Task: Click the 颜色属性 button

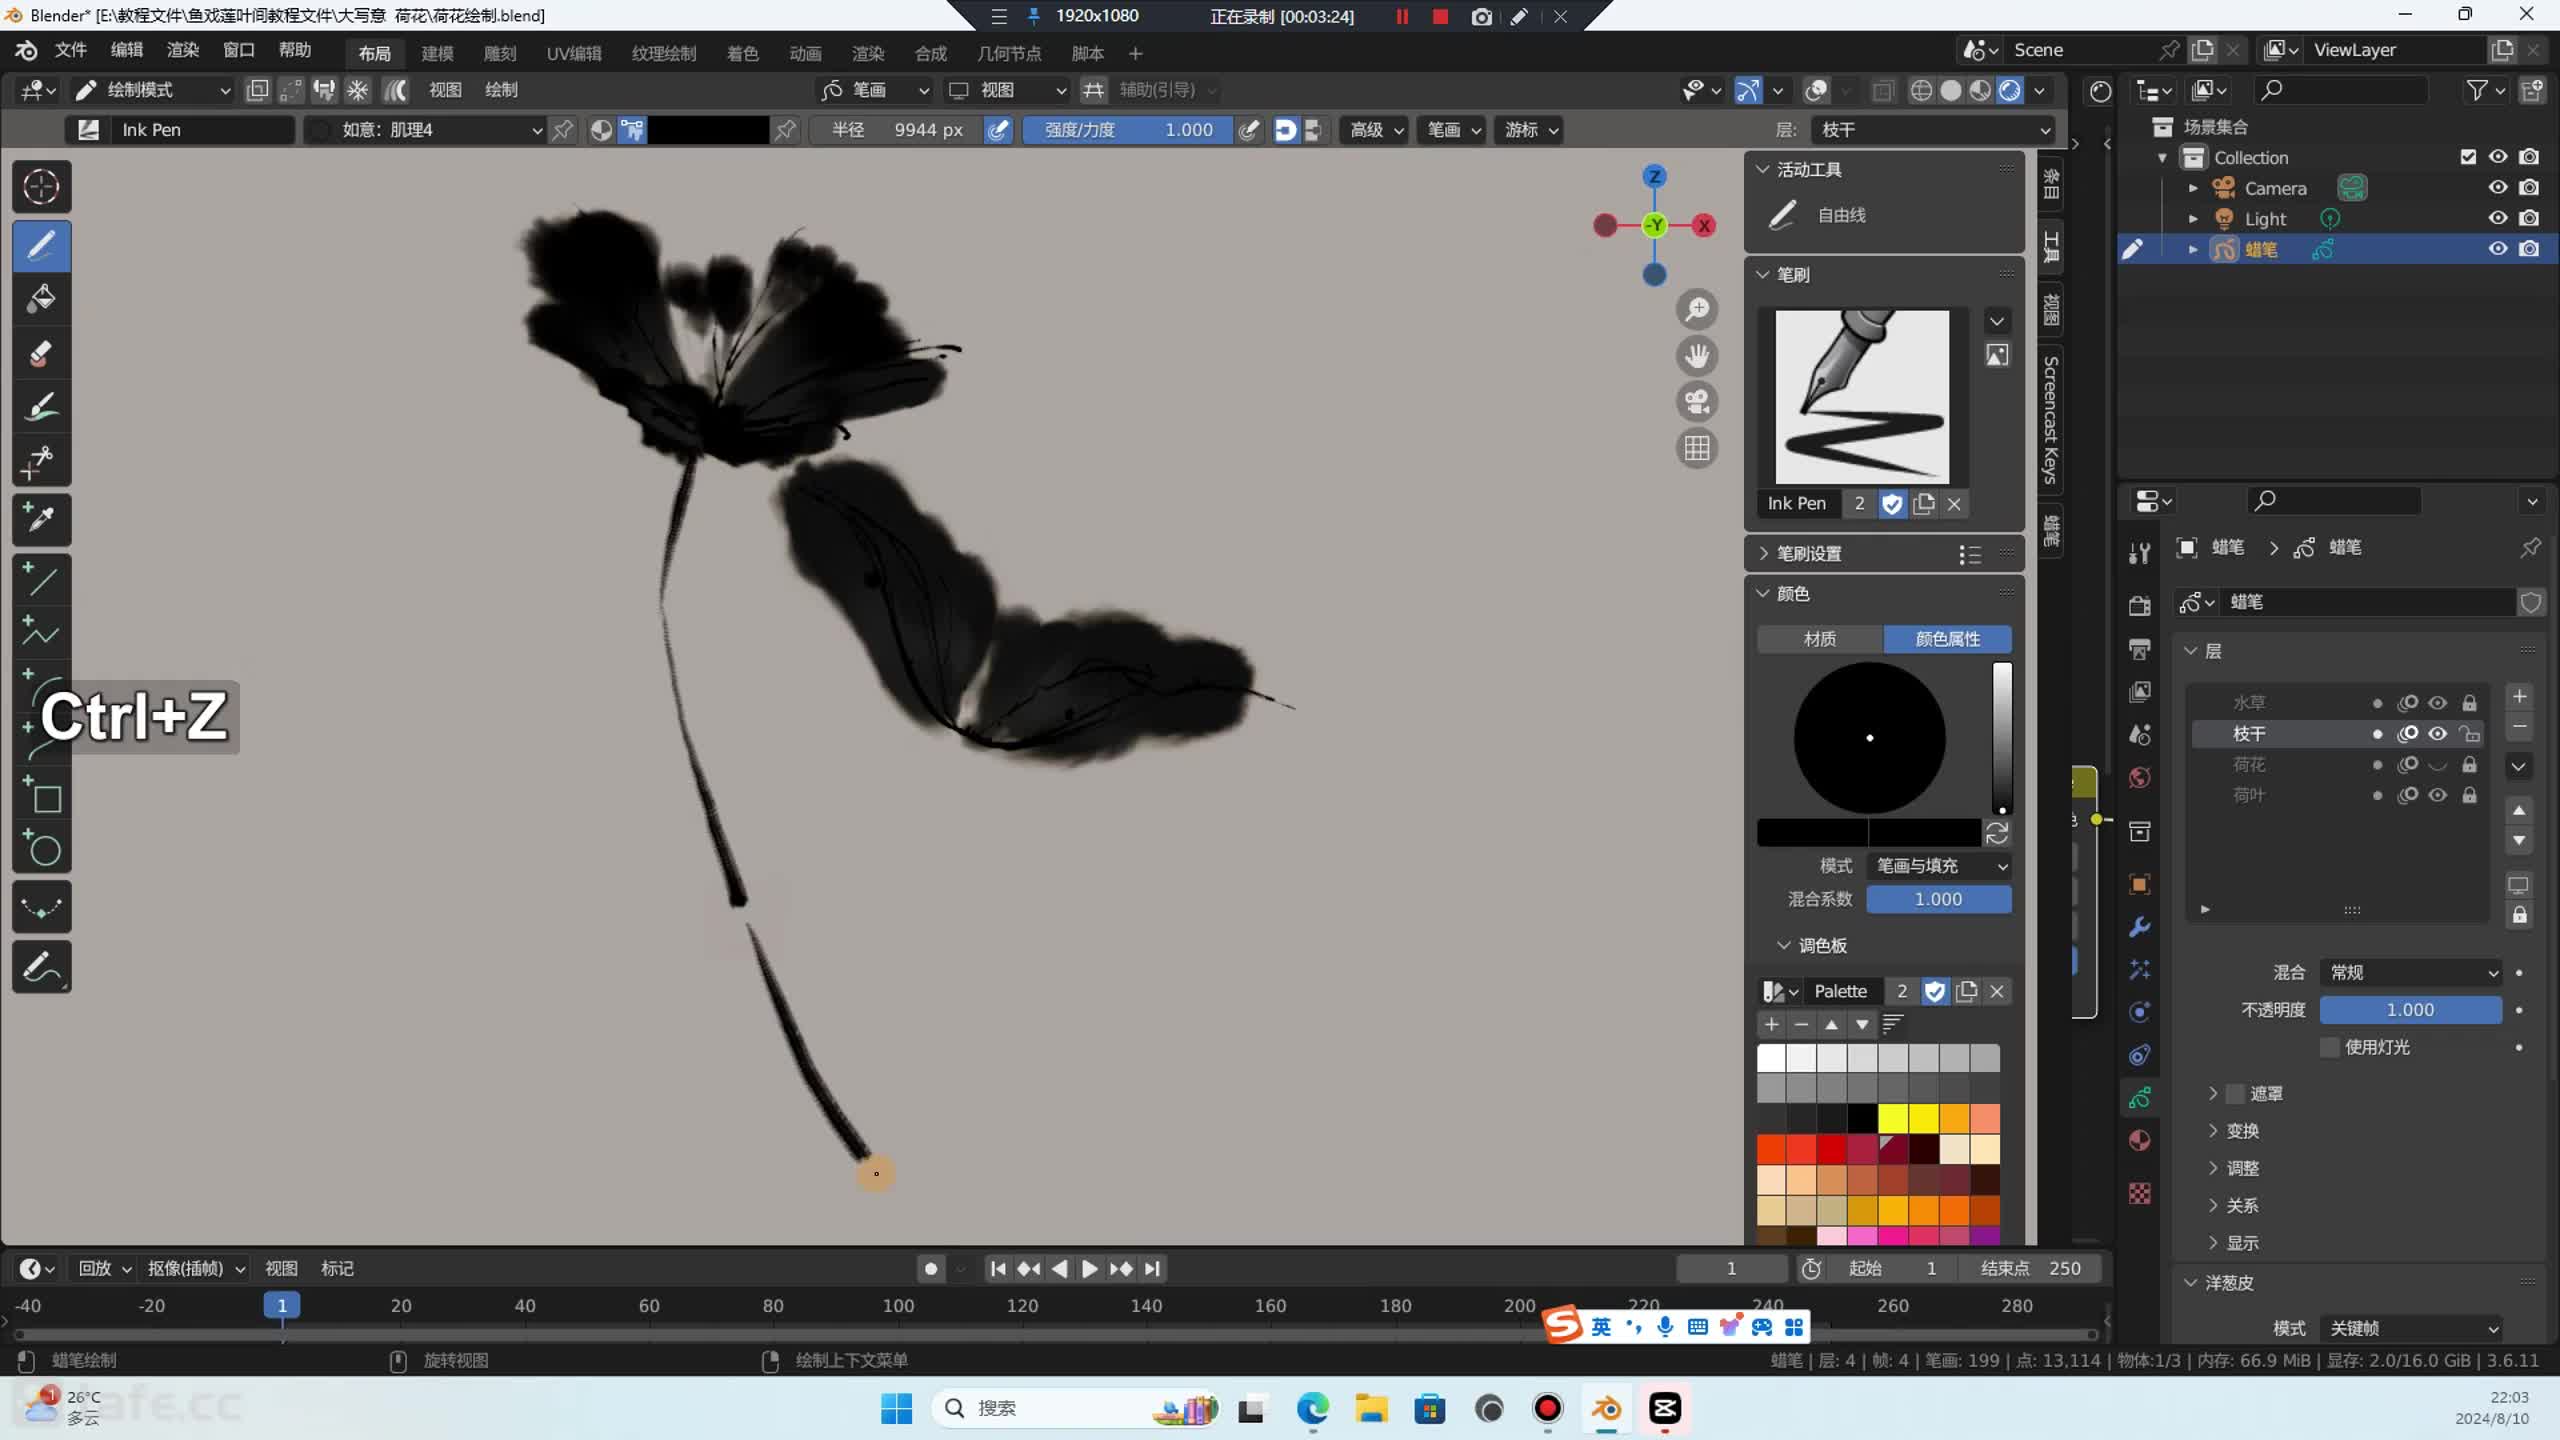Action: [x=1947, y=639]
